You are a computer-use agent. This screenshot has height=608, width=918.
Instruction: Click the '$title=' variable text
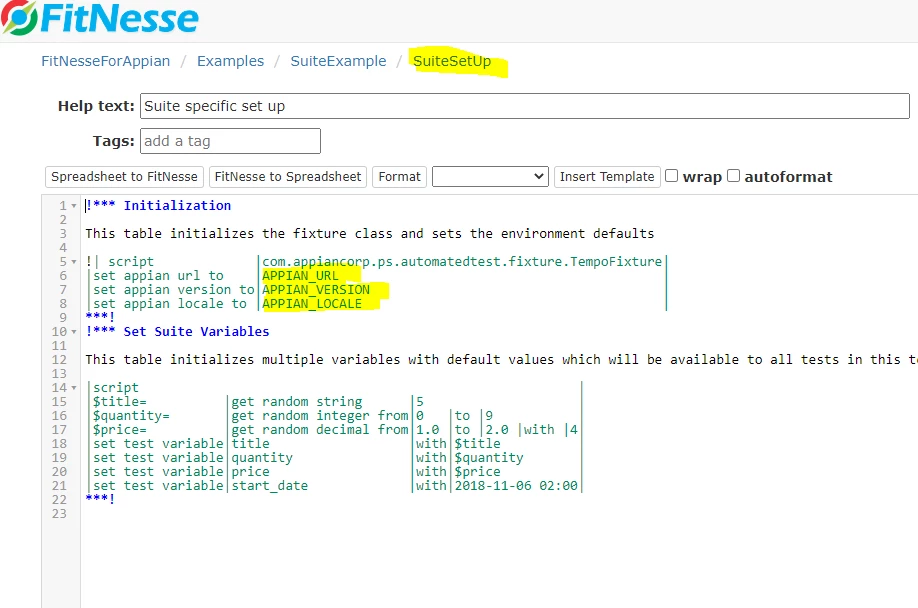119,401
